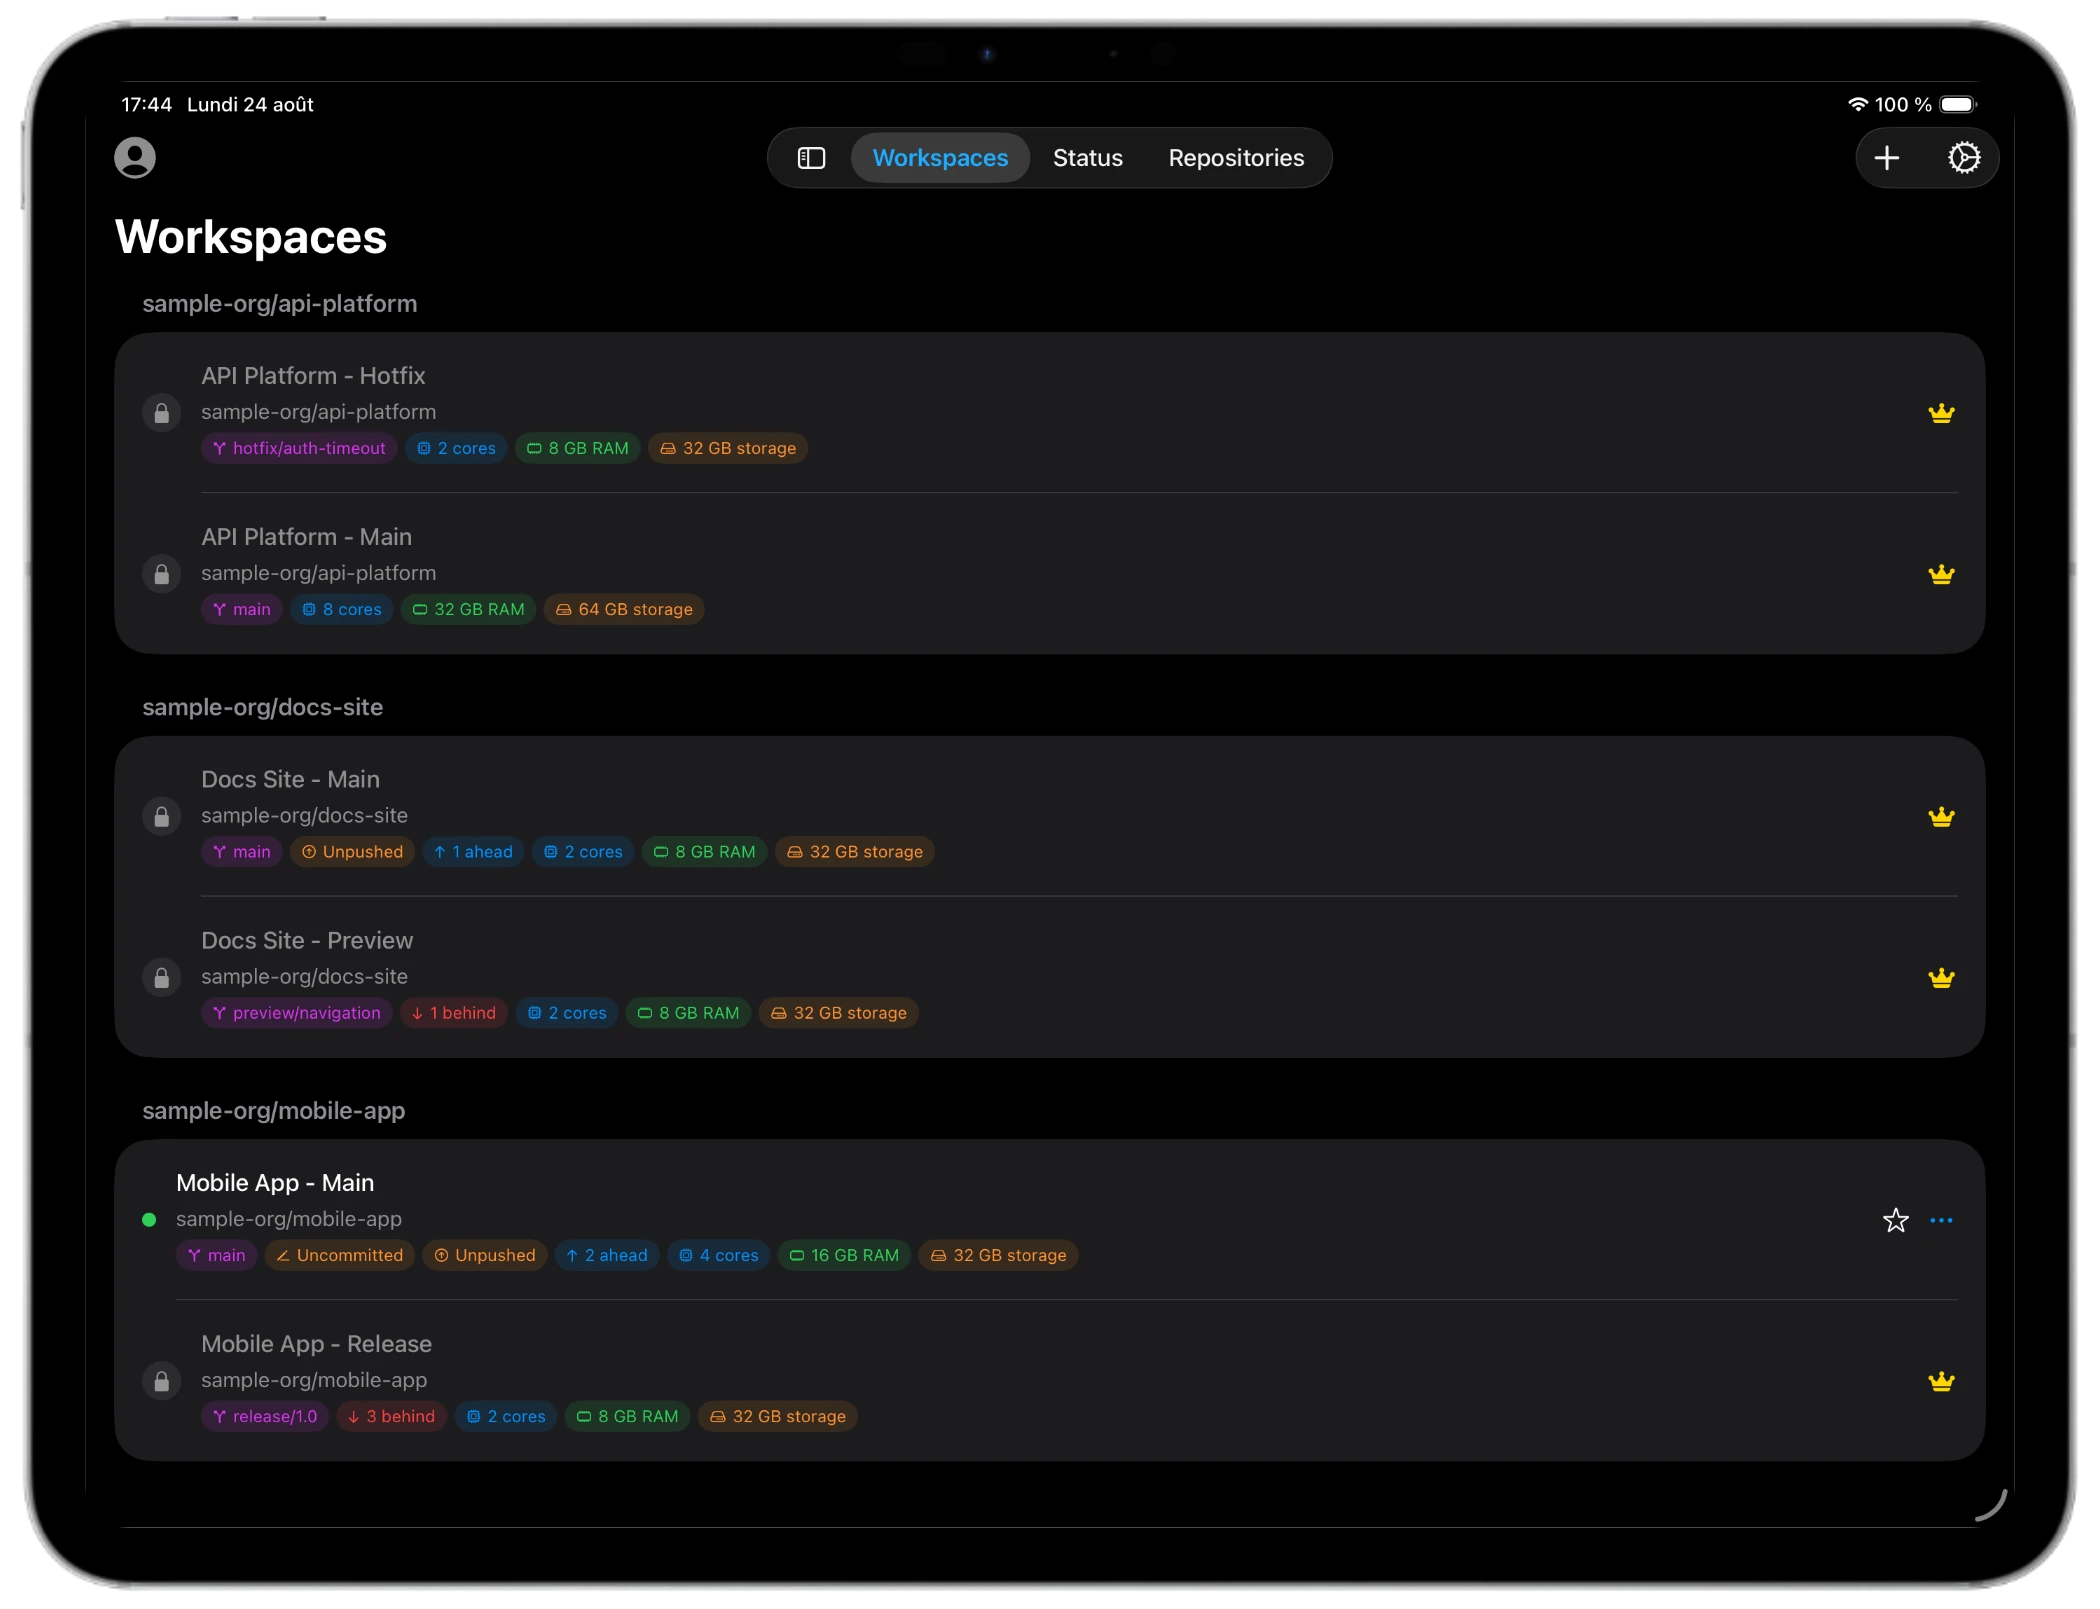This screenshot has width=2100, height=1609.
Task: Click Wi-Fi icon in status bar
Action: (1857, 104)
